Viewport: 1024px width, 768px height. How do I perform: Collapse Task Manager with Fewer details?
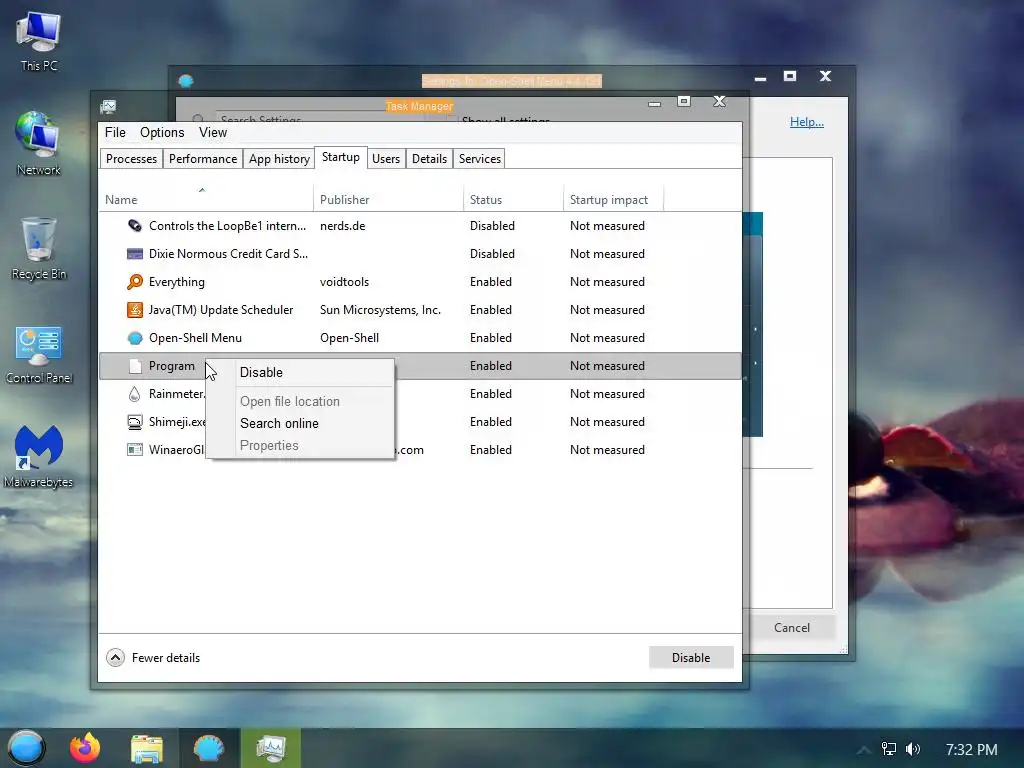[153, 658]
